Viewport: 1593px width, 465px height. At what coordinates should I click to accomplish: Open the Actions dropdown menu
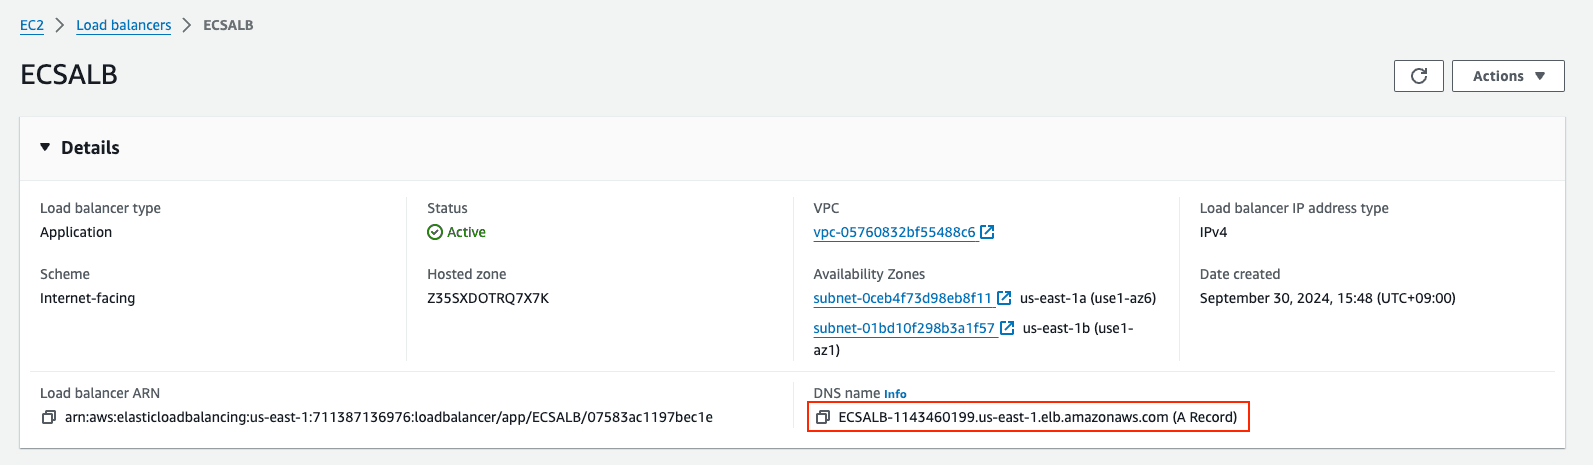pyautogui.click(x=1508, y=76)
